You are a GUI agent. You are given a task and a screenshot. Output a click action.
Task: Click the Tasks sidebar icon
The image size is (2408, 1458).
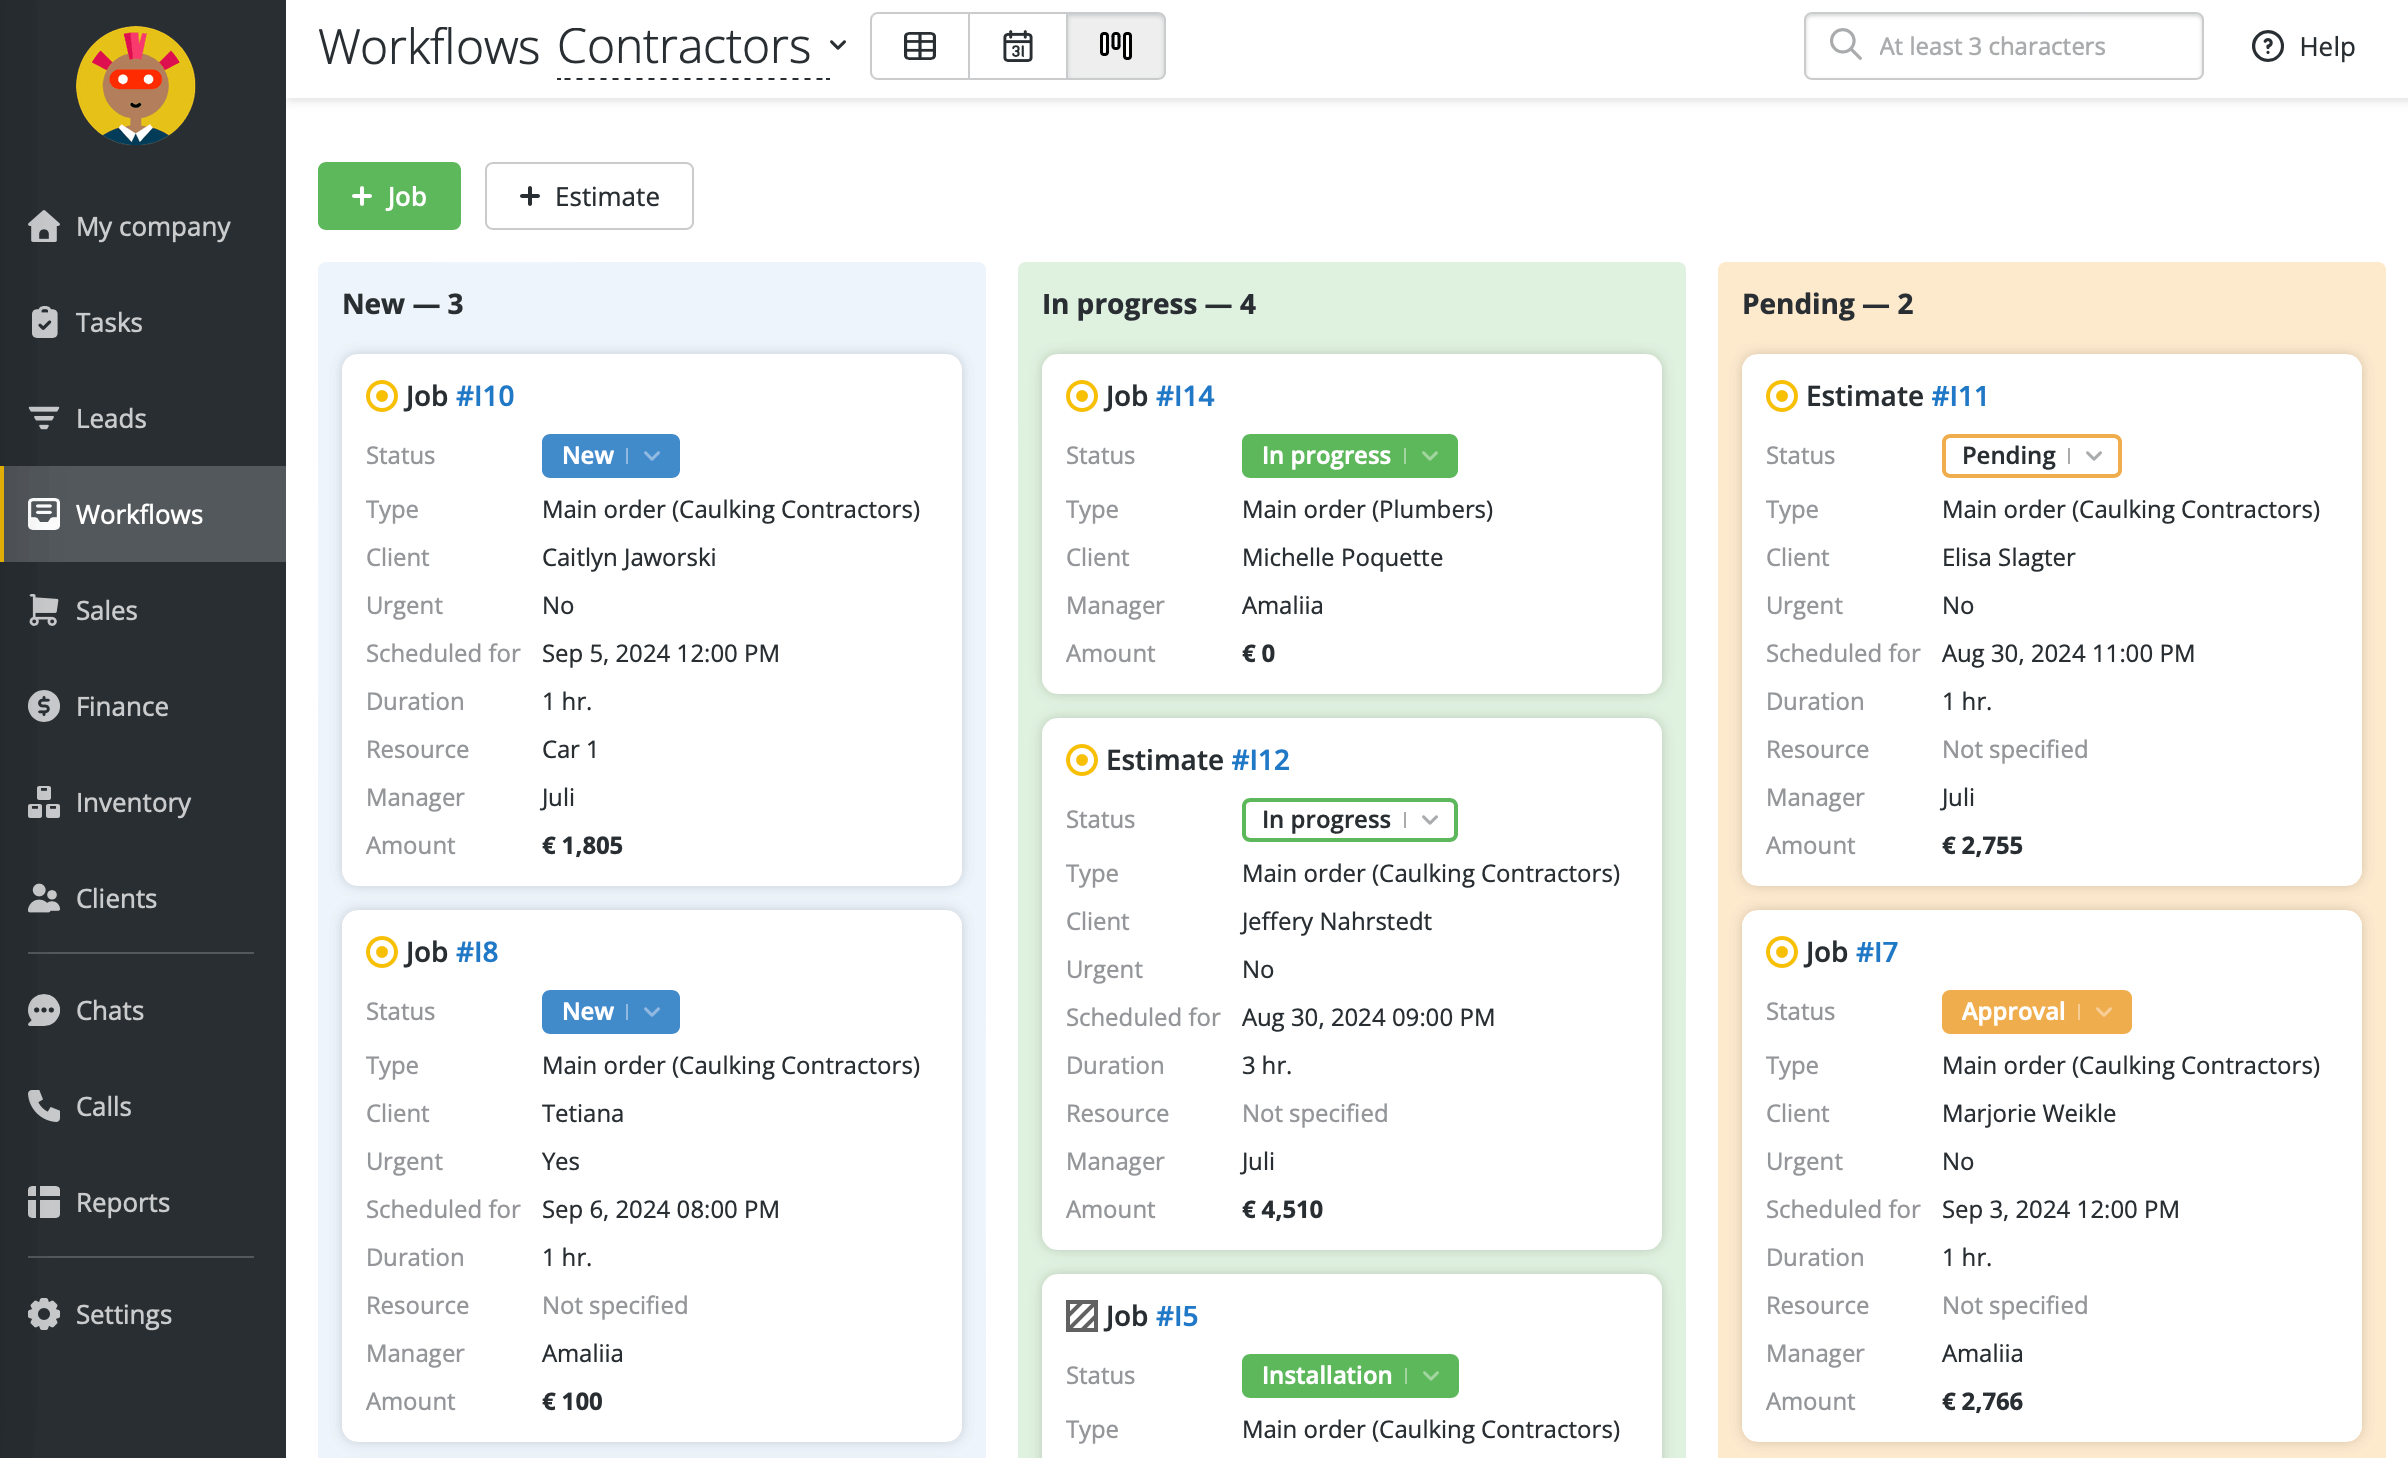pyautogui.click(x=46, y=322)
